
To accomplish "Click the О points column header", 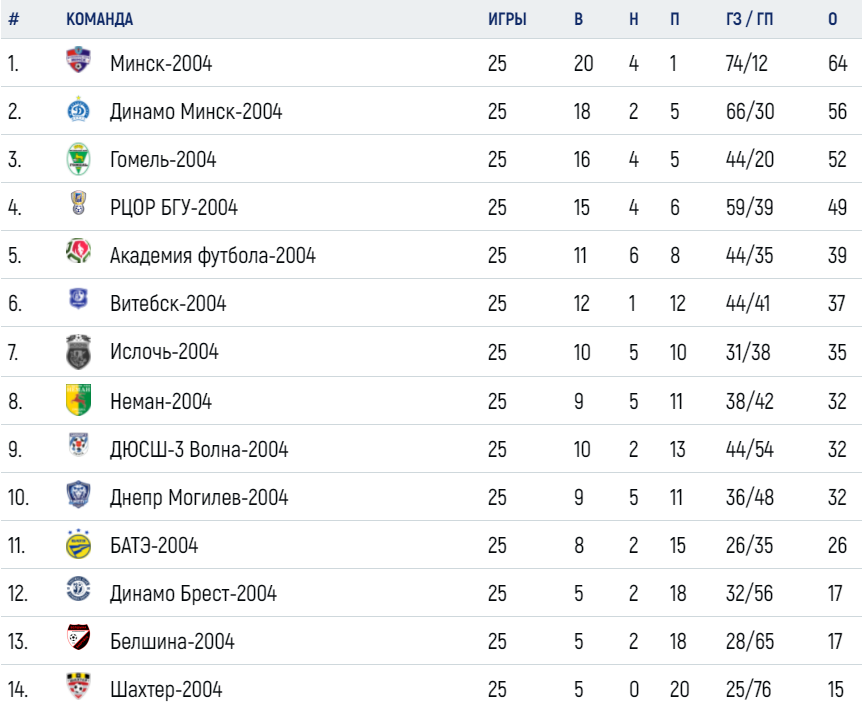I will click(833, 19).
